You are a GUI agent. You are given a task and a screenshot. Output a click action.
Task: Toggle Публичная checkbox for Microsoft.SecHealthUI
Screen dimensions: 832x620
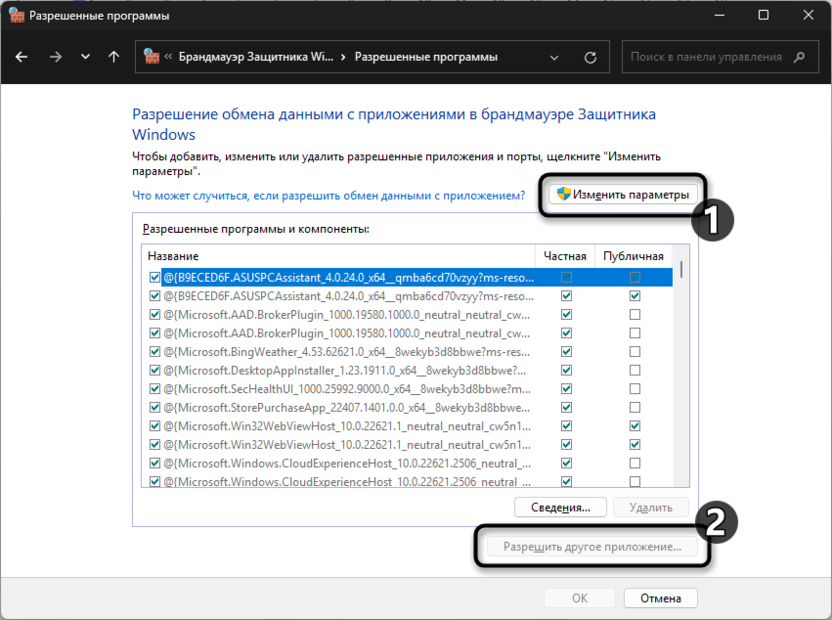tap(634, 388)
